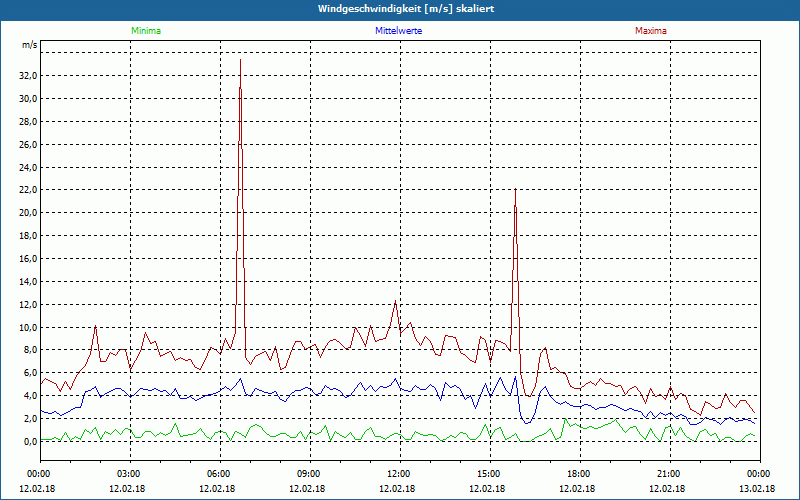Click the 32,0 y-axis tick label

[x=27, y=76]
